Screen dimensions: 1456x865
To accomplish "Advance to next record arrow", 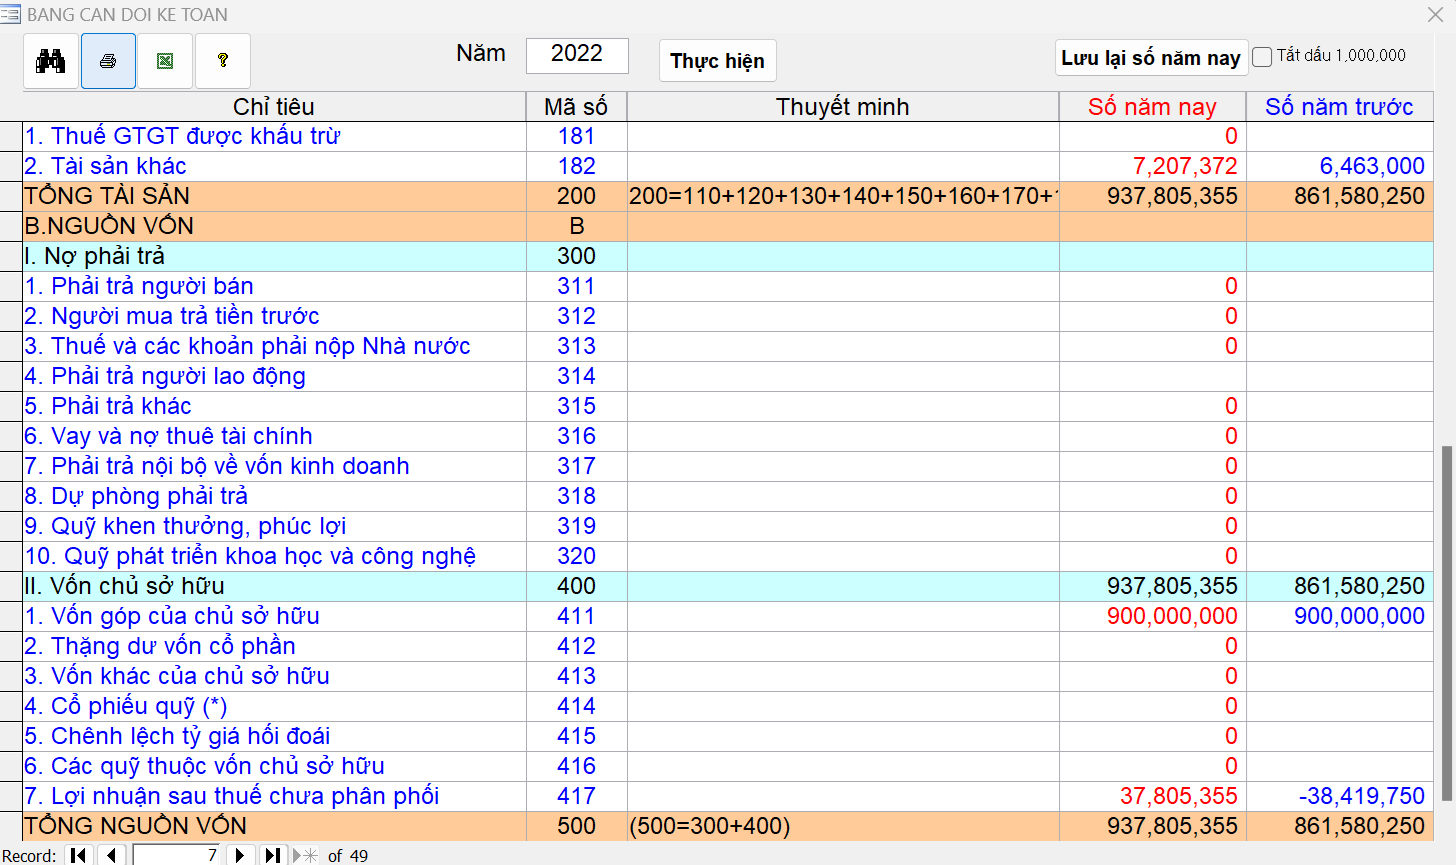I will click(x=239, y=855).
